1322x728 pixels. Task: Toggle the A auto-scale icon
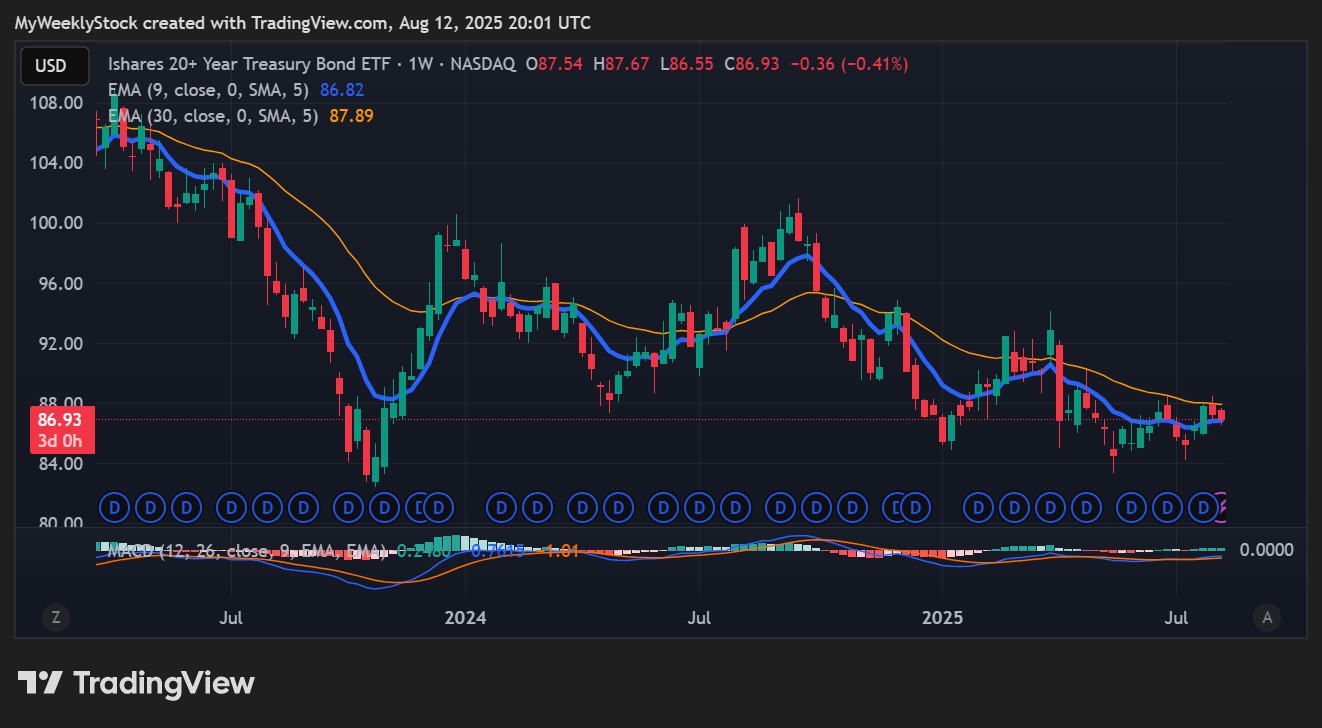pyautogui.click(x=1267, y=617)
